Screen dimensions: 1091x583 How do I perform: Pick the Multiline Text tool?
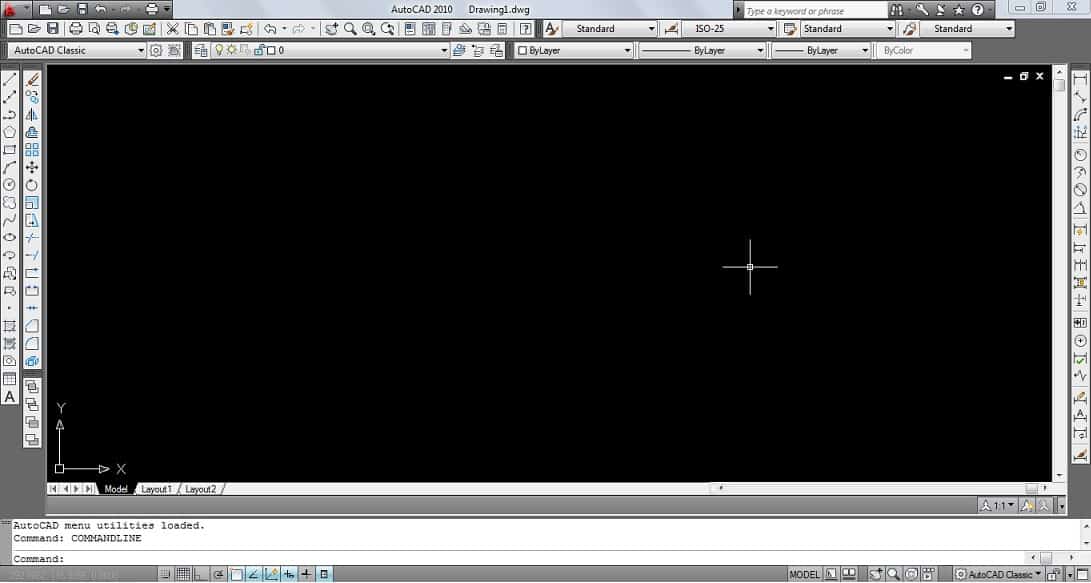(x=10, y=397)
